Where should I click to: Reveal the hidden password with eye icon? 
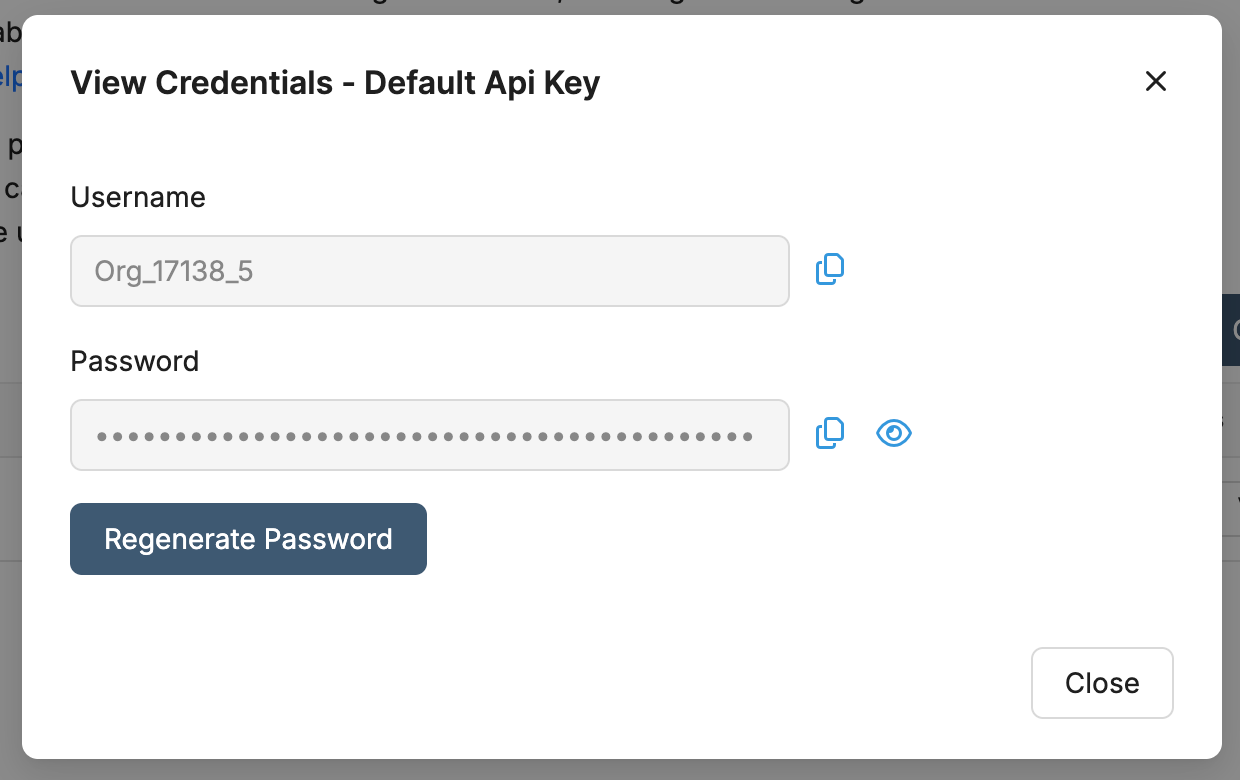(894, 433)
